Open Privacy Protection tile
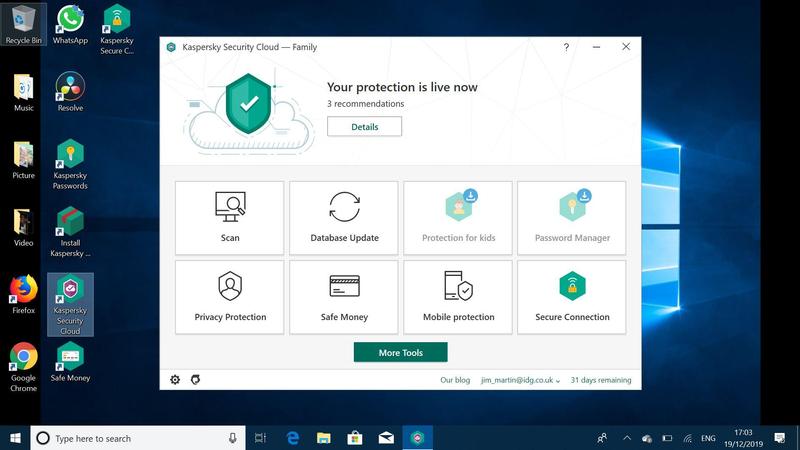The height and width of the screenshot is (450, 800). click(x=230, y=297)
